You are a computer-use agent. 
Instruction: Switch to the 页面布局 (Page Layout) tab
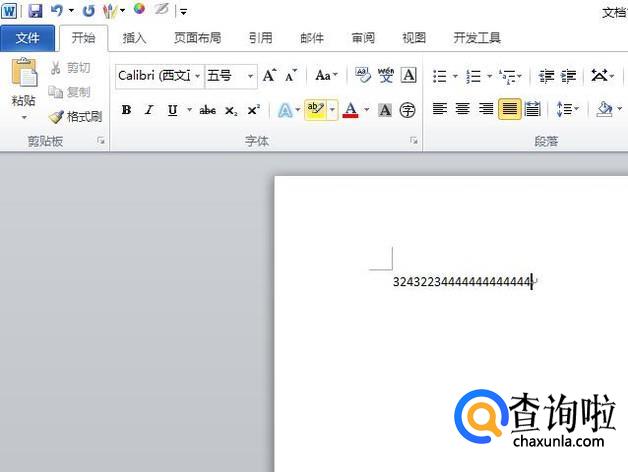(197, 38)
